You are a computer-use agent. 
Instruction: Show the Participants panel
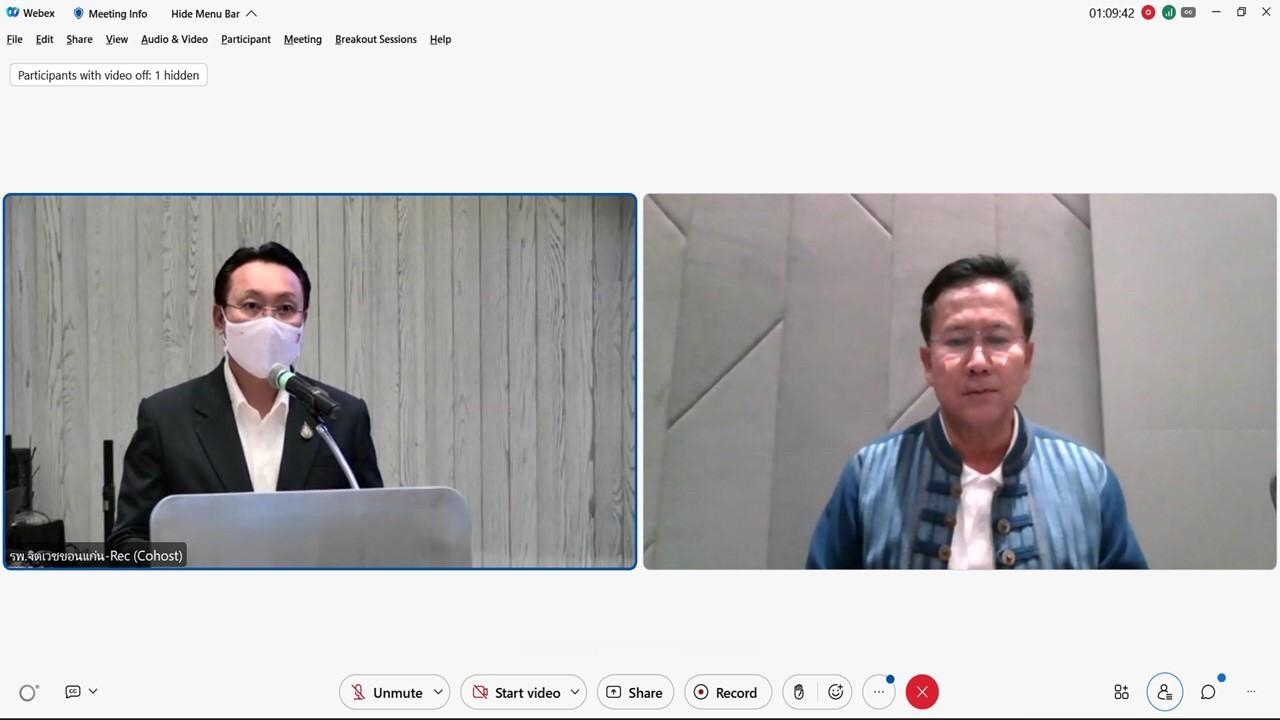point(1165,692)
